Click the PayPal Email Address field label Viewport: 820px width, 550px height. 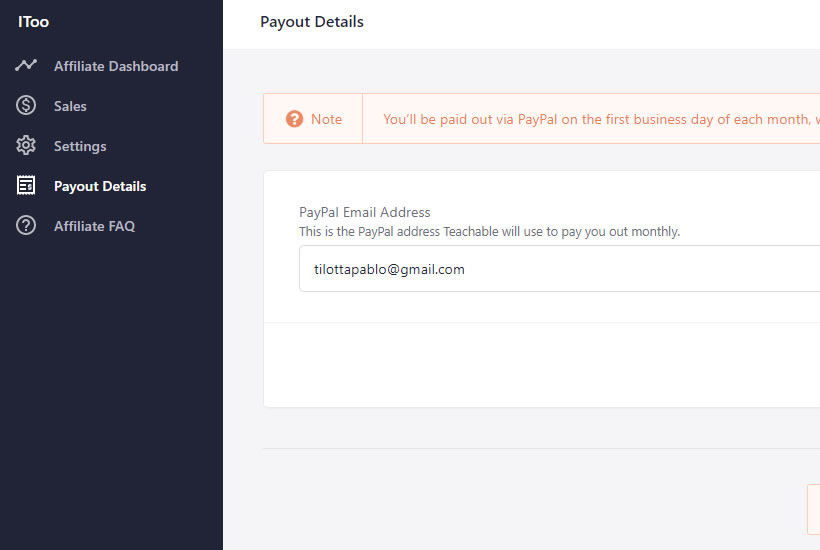(365, 212)
